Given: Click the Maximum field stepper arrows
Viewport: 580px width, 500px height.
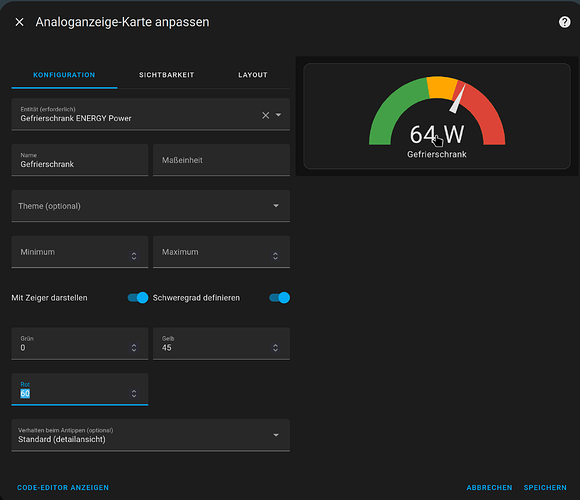Looking at the screenshot, I should coord(275,256).
